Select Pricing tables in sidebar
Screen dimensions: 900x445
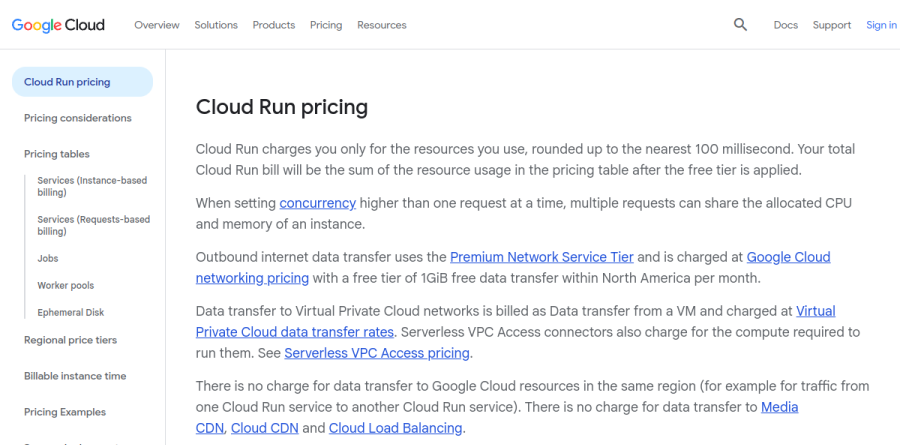(x=57, y=154)
